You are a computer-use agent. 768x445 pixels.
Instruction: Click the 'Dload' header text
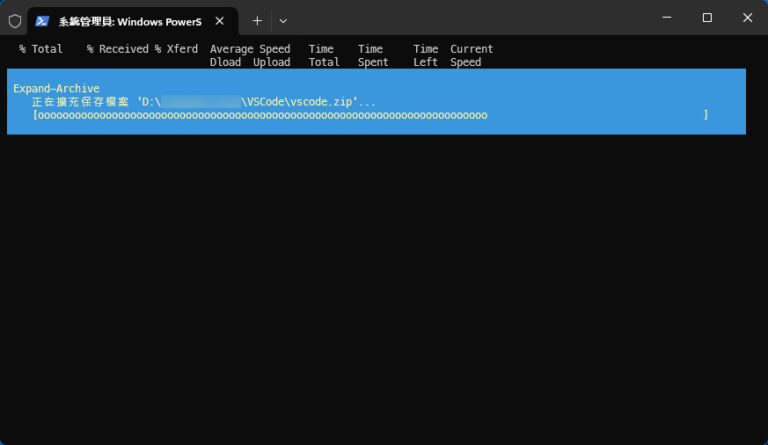tap(225, 62)
